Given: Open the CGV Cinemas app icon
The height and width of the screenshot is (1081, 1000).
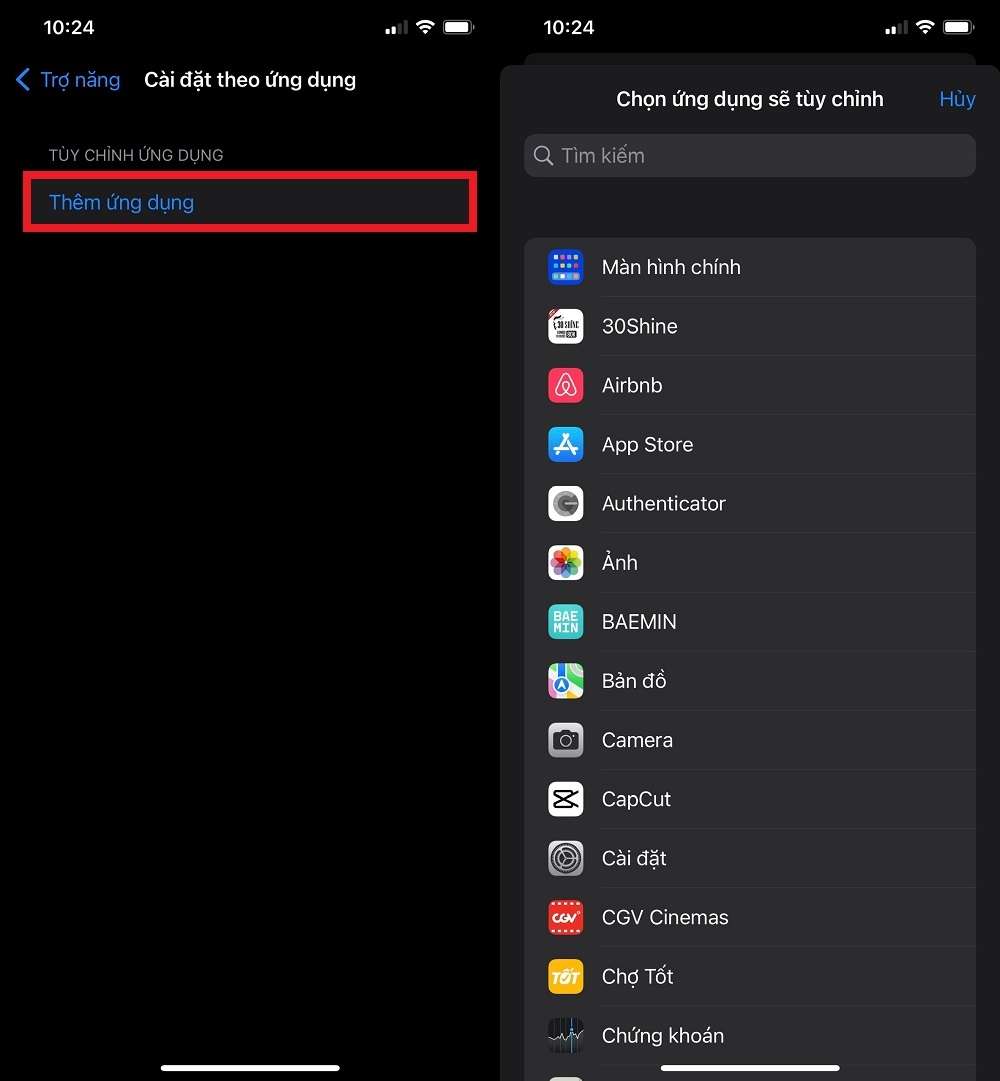Looking at the screenshot, I should pos(565,917).
